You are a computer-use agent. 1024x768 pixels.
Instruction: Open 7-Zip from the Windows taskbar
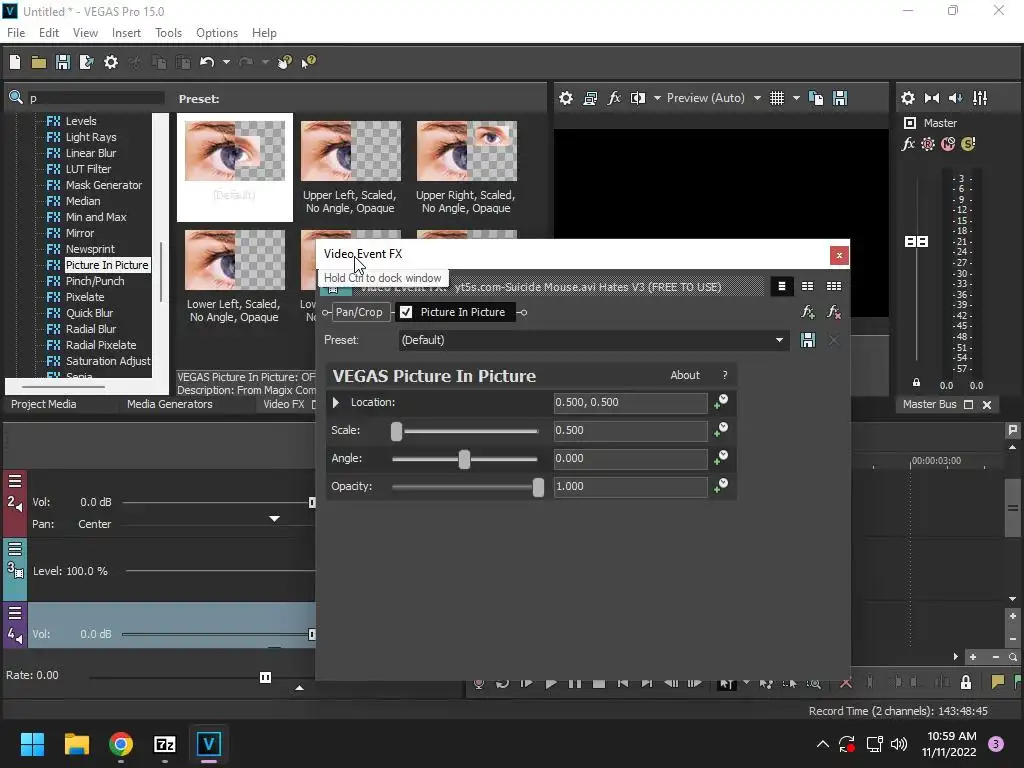(x=165, y=744)
